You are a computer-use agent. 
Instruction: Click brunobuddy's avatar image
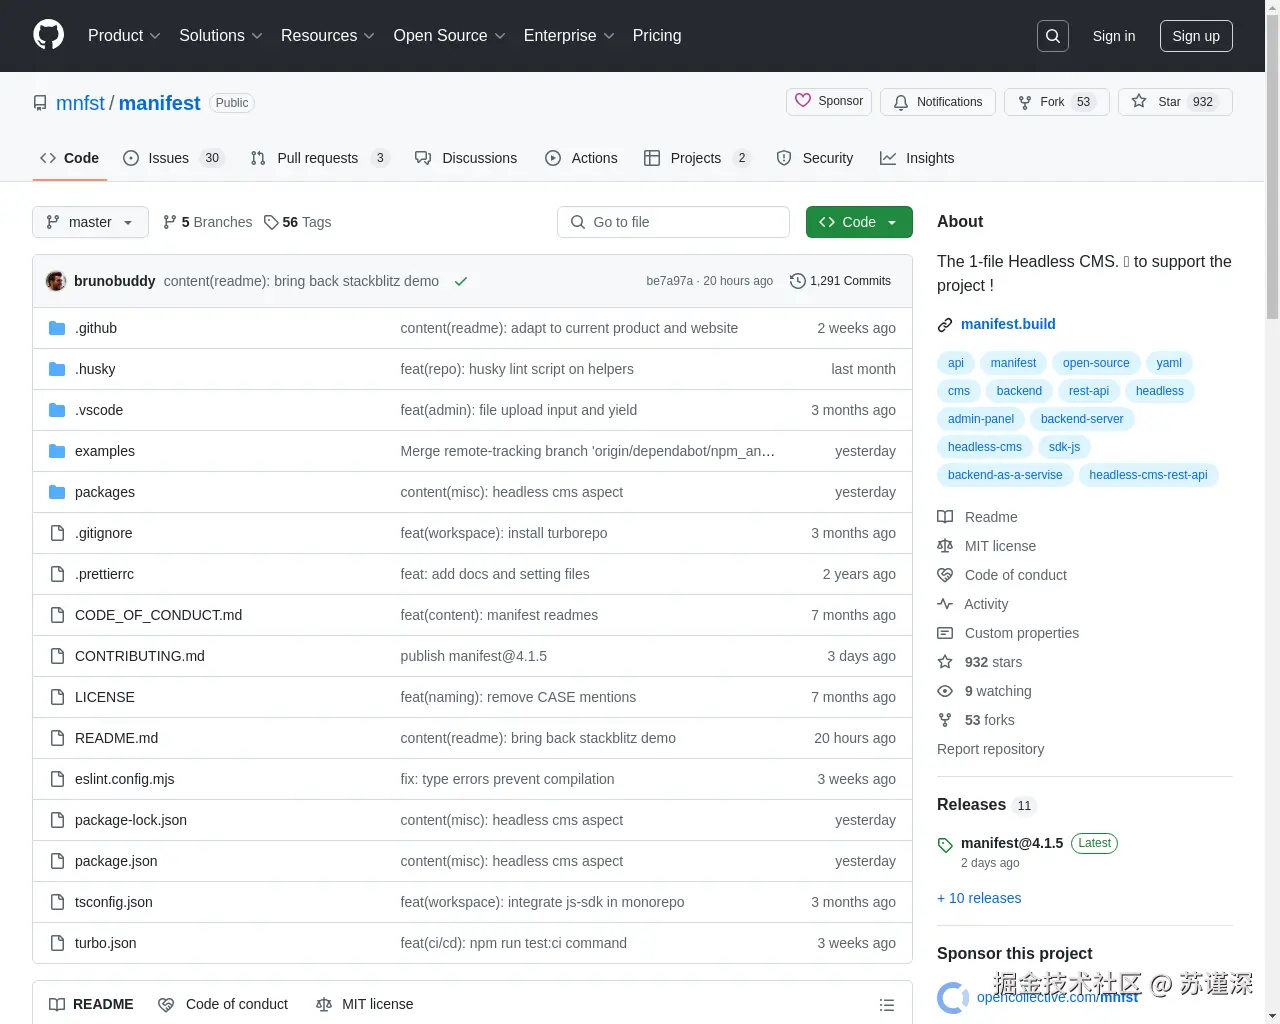56,281
